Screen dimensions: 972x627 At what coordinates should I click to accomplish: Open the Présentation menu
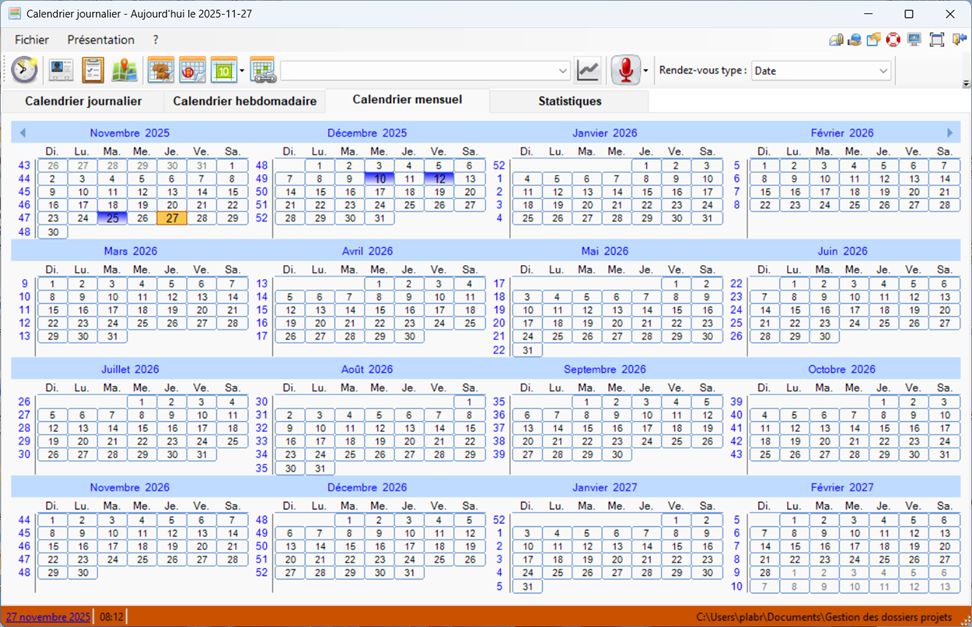pyautogui.click(x=100, y=40)
